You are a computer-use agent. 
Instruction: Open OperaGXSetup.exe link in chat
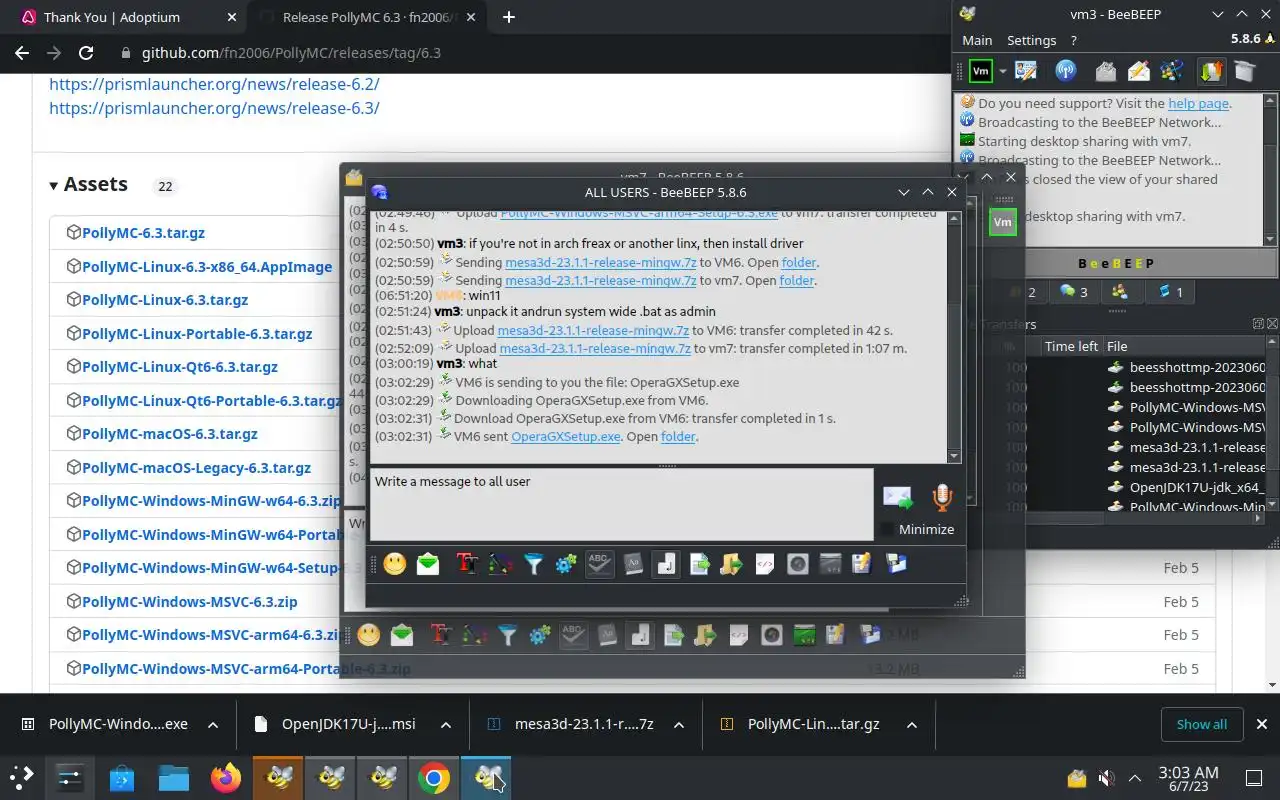point(565,436)
